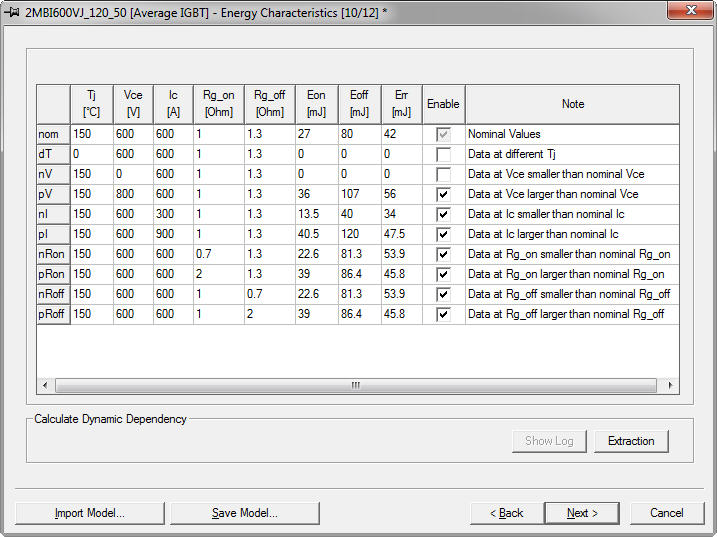
Task: Go to next page with Next button
Action: coord(582,513)
